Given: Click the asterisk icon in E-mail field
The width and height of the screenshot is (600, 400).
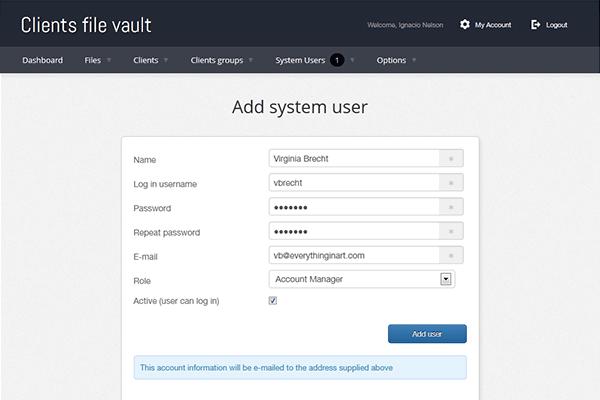Looking at the screenshot, I should 451,256.
